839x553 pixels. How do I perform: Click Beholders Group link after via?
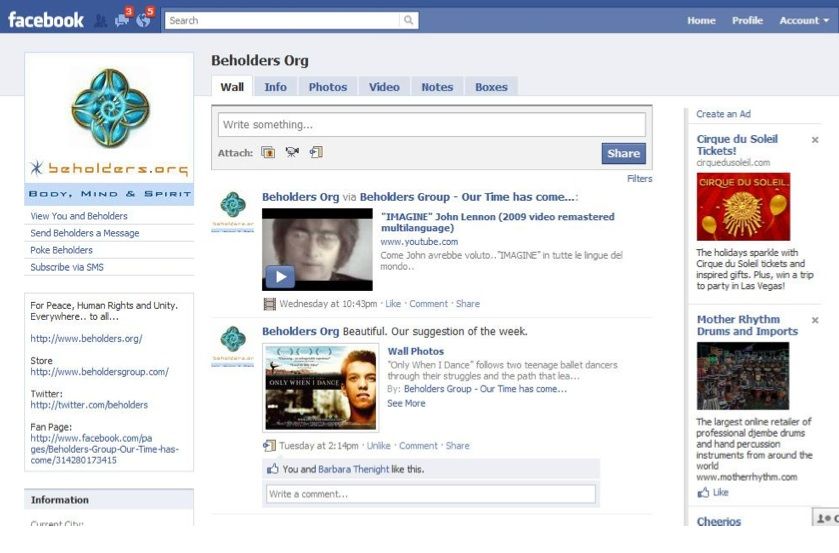pyautogui.click(x=468, y=196)
